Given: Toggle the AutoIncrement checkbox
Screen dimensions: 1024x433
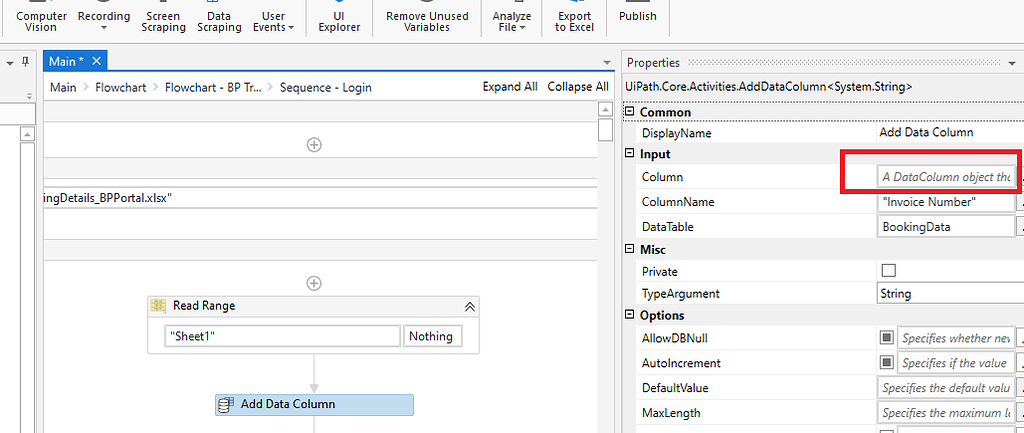Looking at the screenshot, I should coord(886,363).
